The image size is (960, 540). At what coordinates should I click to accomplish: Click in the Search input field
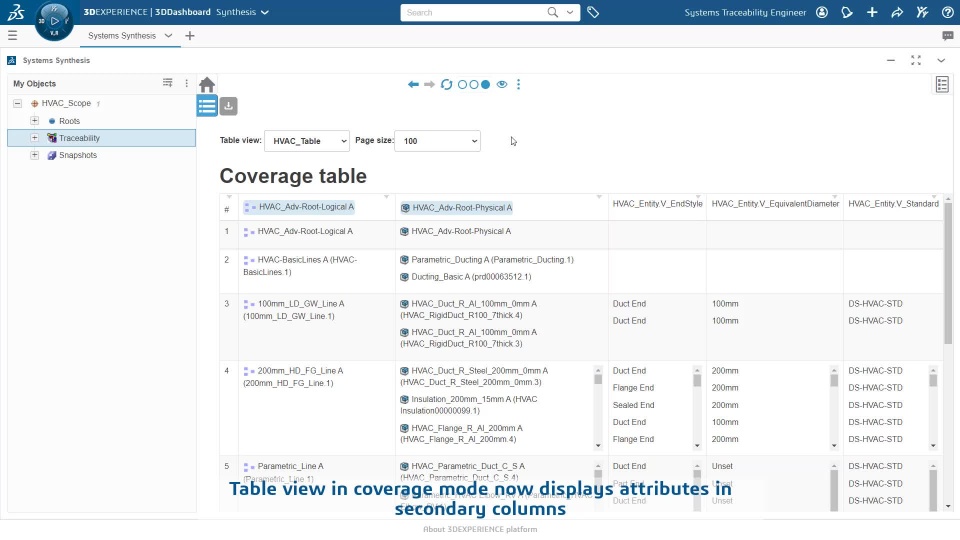[x=474, y=12]
